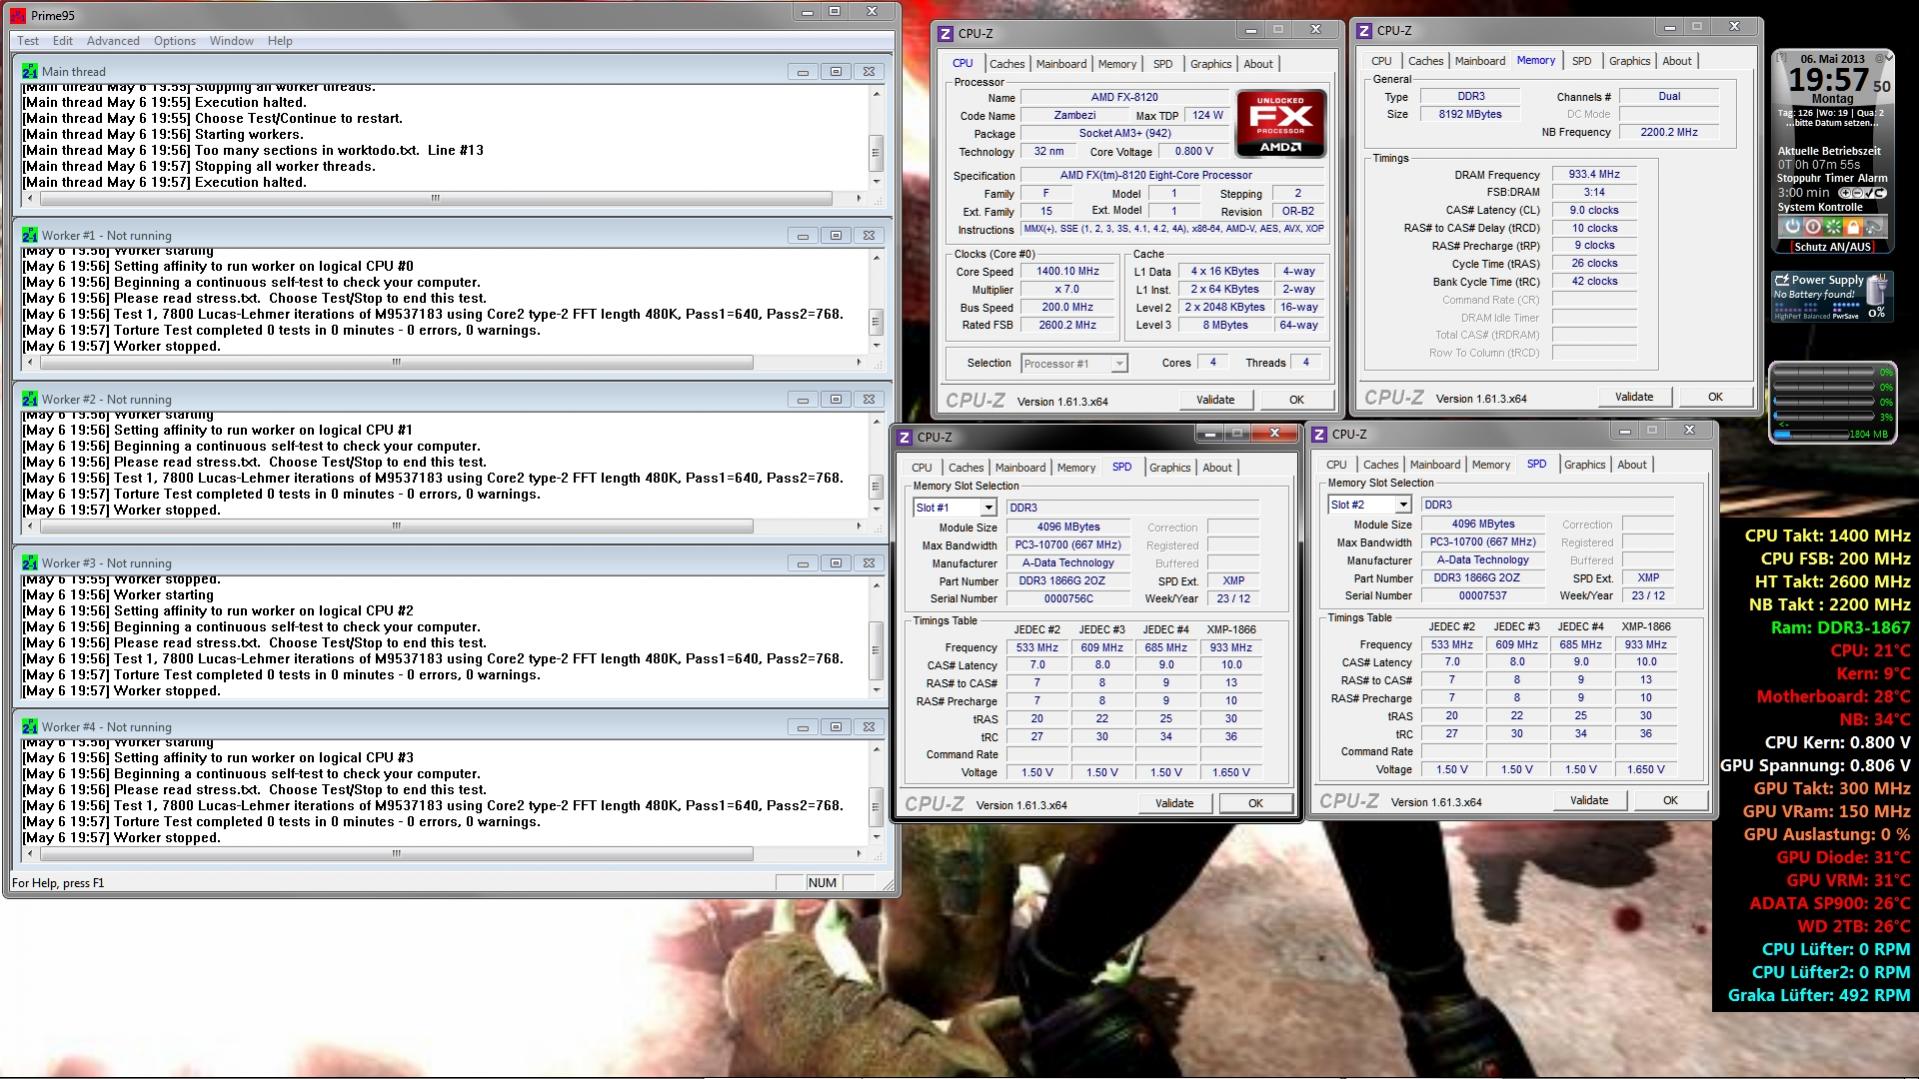Open the About tab in the CPU-Z Slot #2 window
Viewport: 1919px width, 1079px height.
1632,464
